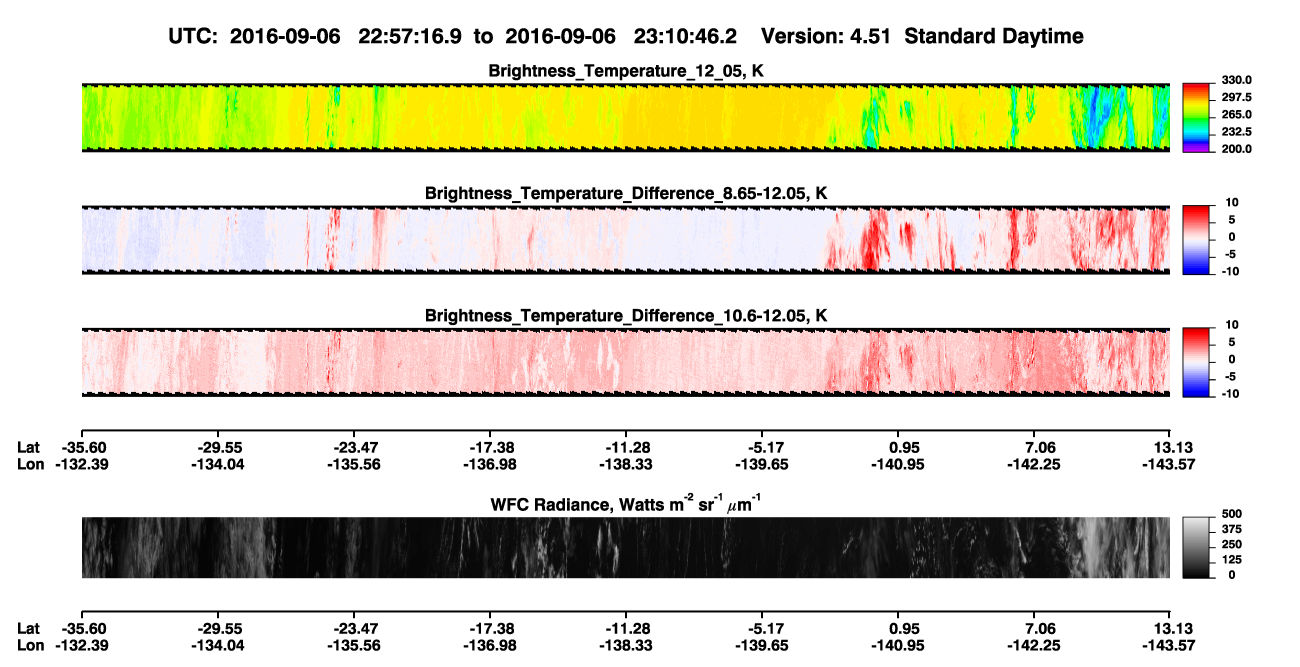Click the '250' WFC colorbar label
This screenshot has height=667, width=1300.
coord(1231,543)
